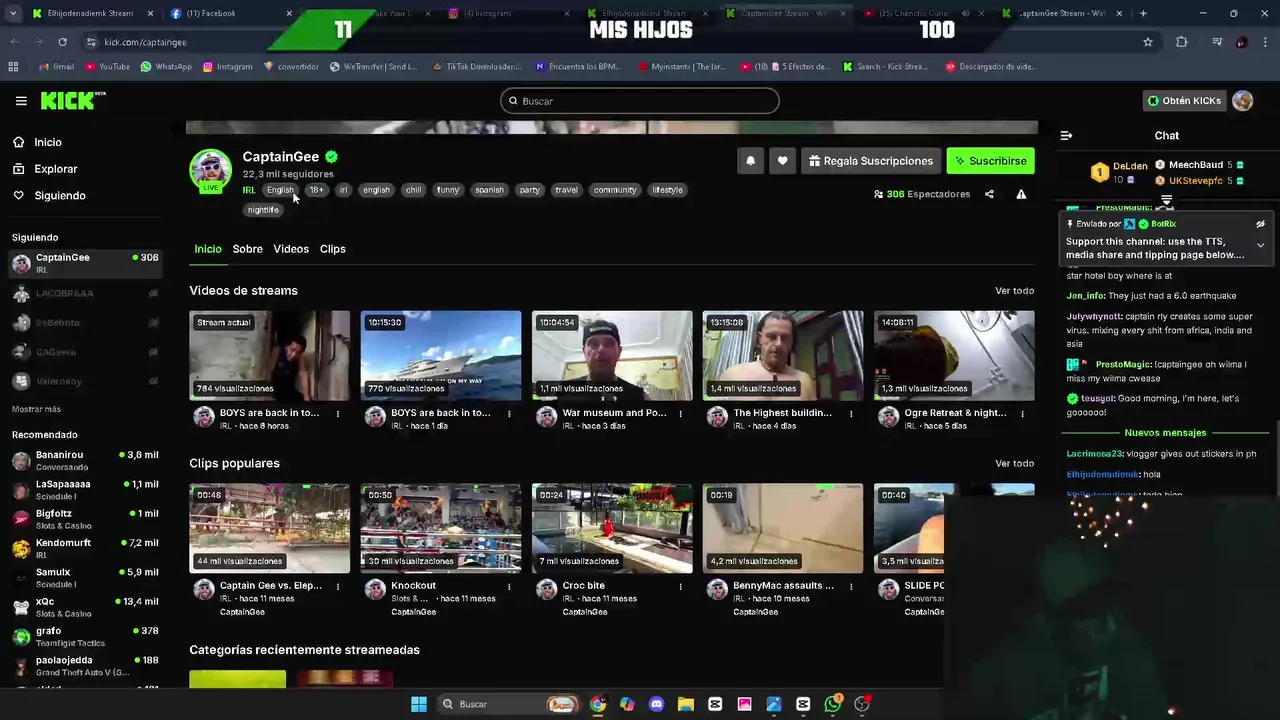Open Chrome apps grid icon

[13, 67]
